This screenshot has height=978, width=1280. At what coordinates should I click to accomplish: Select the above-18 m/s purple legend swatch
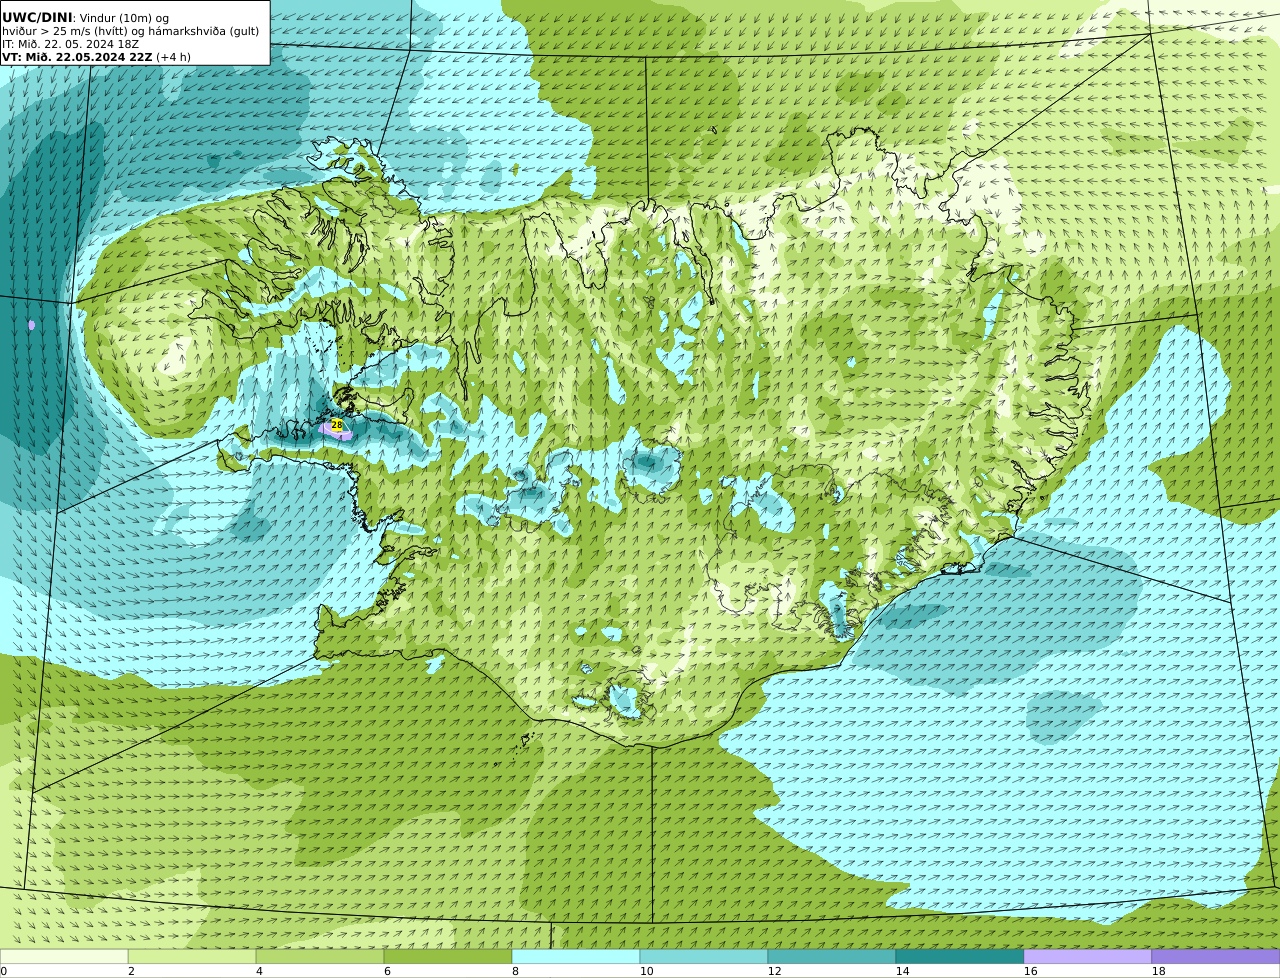1216,956
